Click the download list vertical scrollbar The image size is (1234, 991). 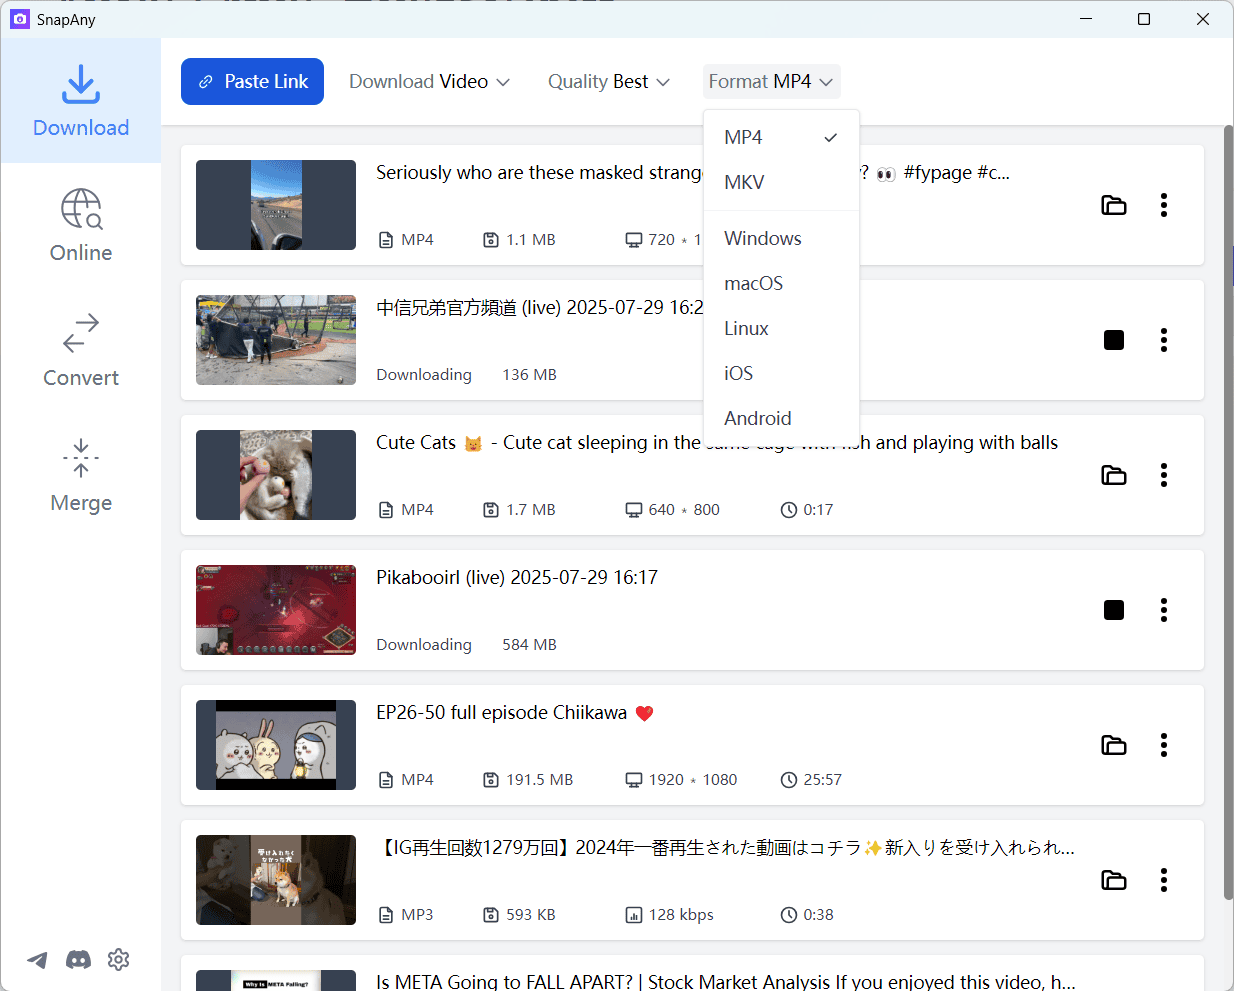[x=1228, y=512]
